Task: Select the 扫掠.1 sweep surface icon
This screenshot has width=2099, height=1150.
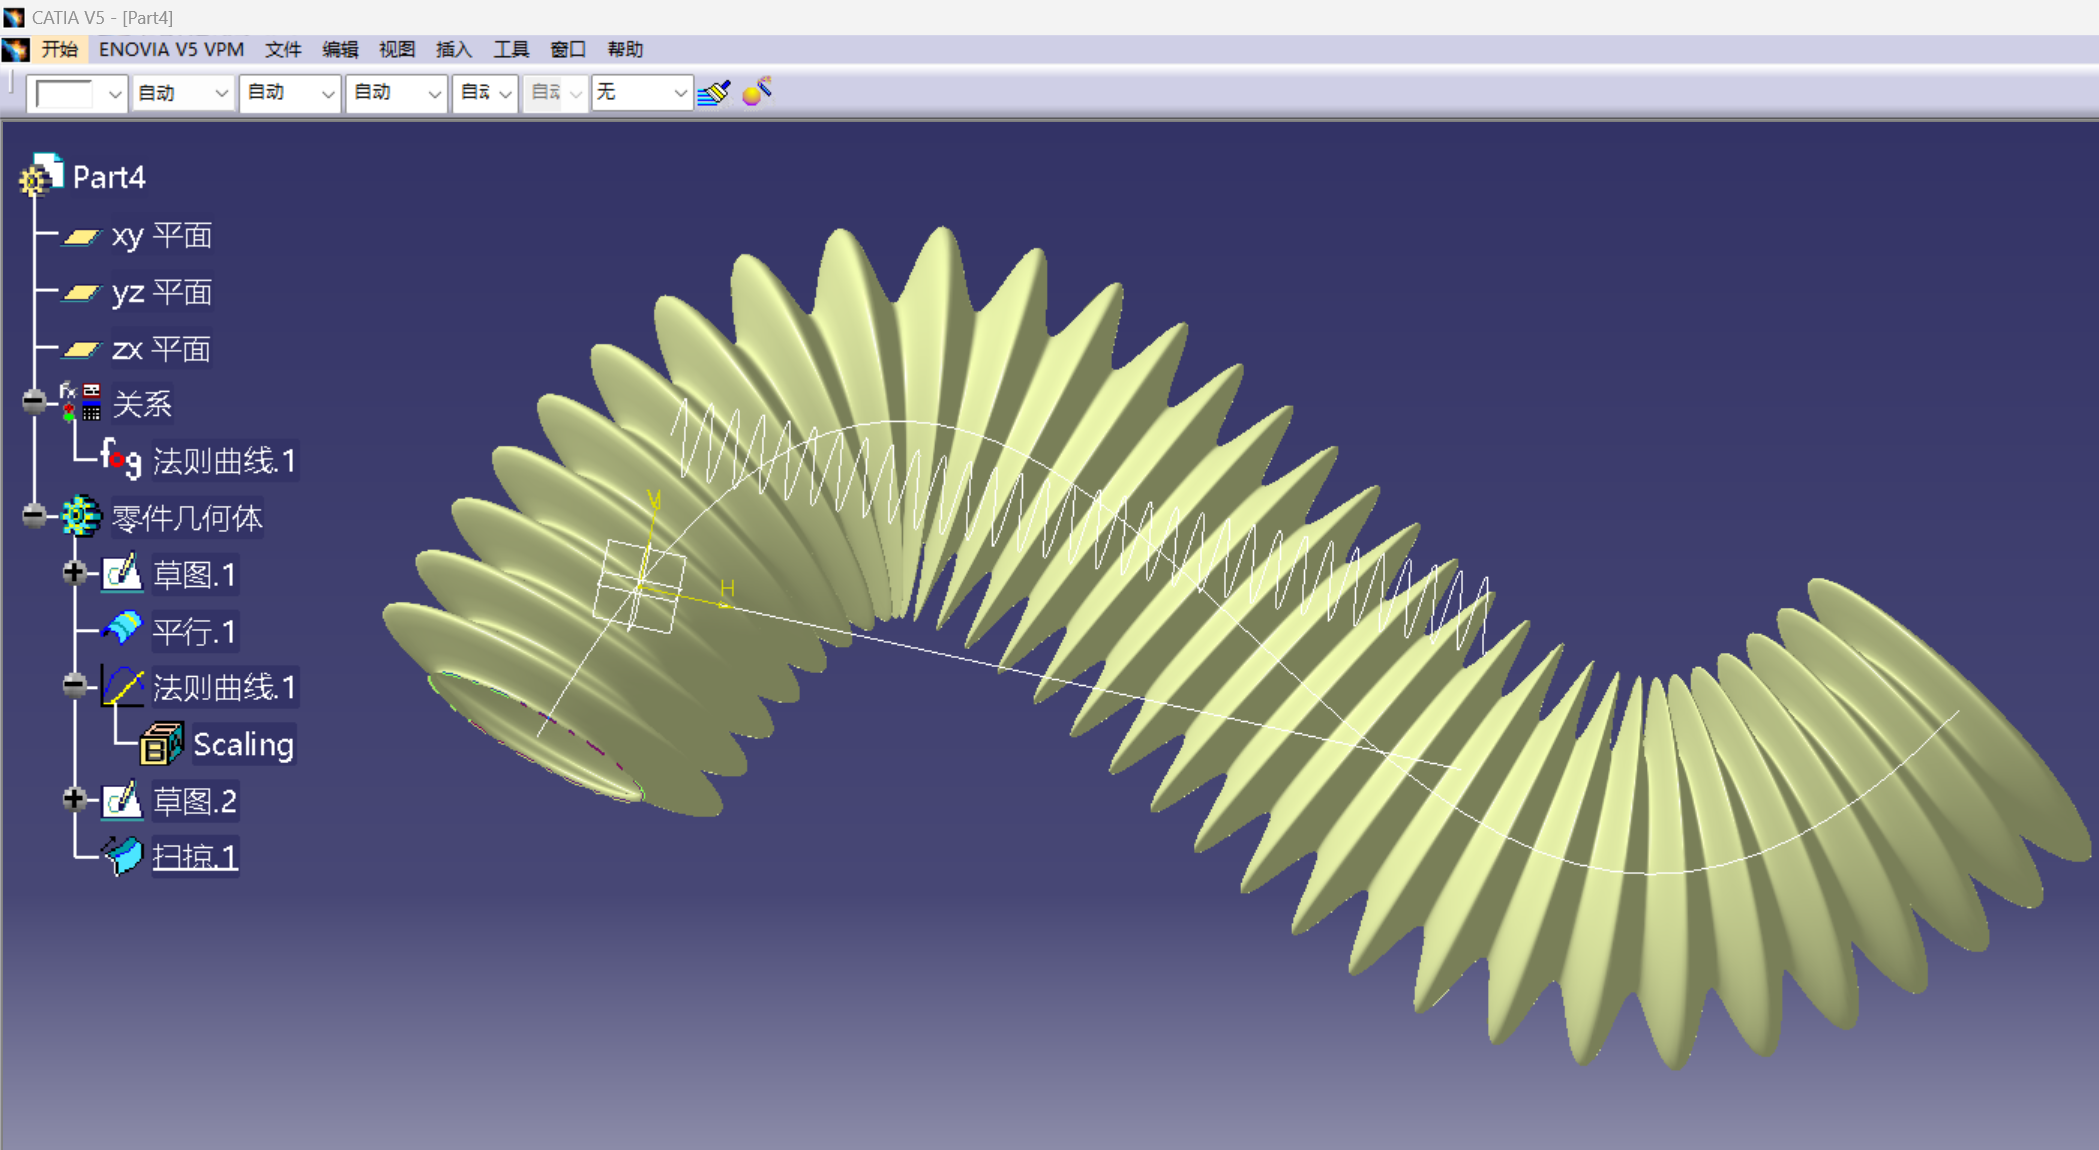Action: click(x=123, y=857)
